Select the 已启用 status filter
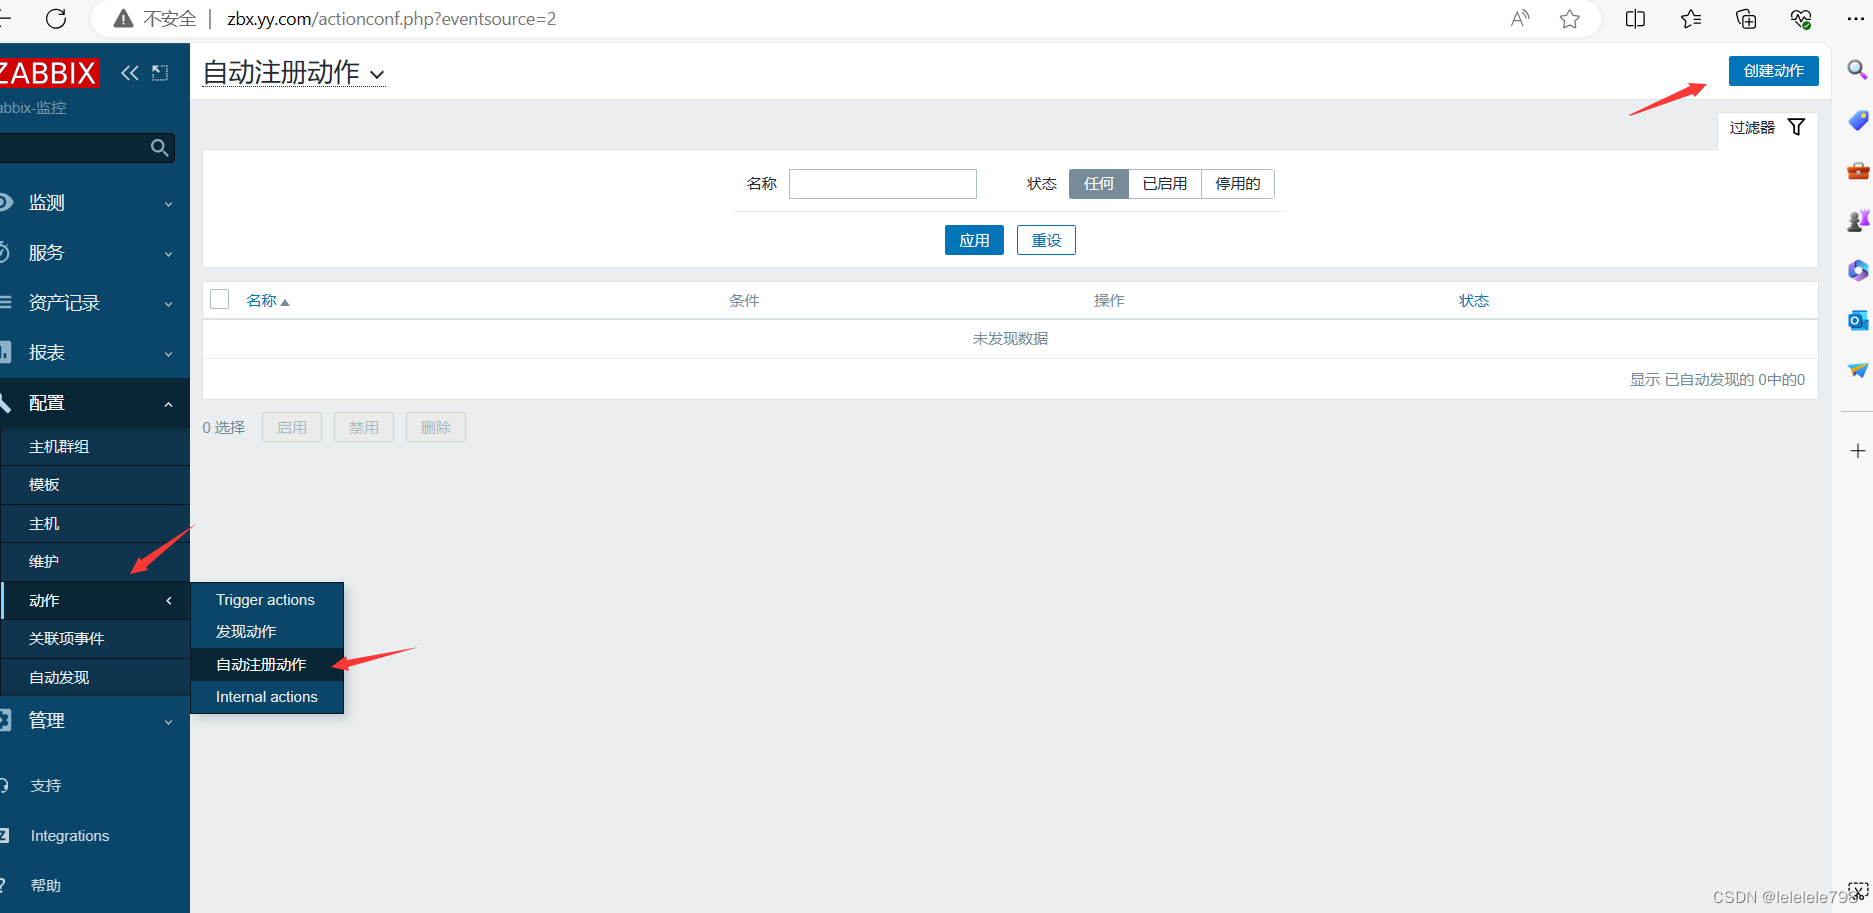This screenshot has height=913, width=1873. 1165,184
